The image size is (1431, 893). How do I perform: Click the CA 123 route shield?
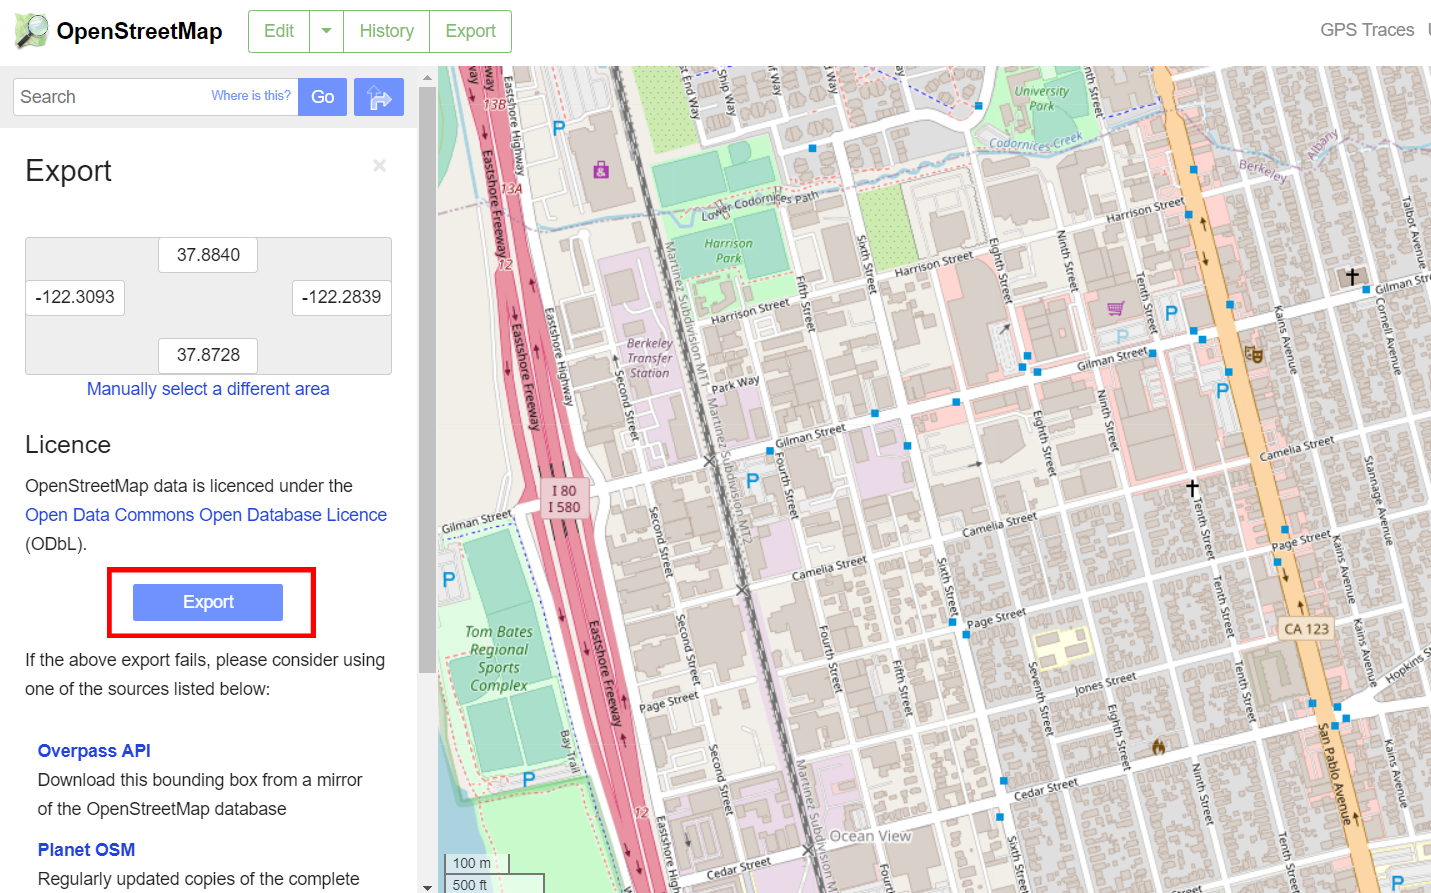pyautogui.click(x=1306, y=629)
